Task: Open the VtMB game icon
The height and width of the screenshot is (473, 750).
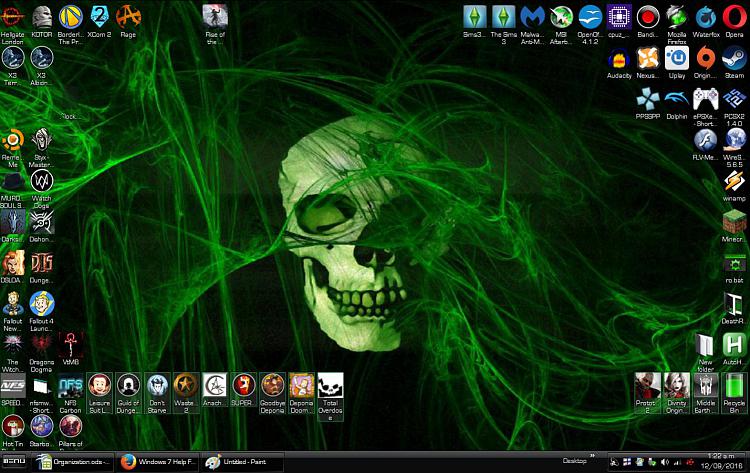Action: pyautogui.click(x=71, y=349)
